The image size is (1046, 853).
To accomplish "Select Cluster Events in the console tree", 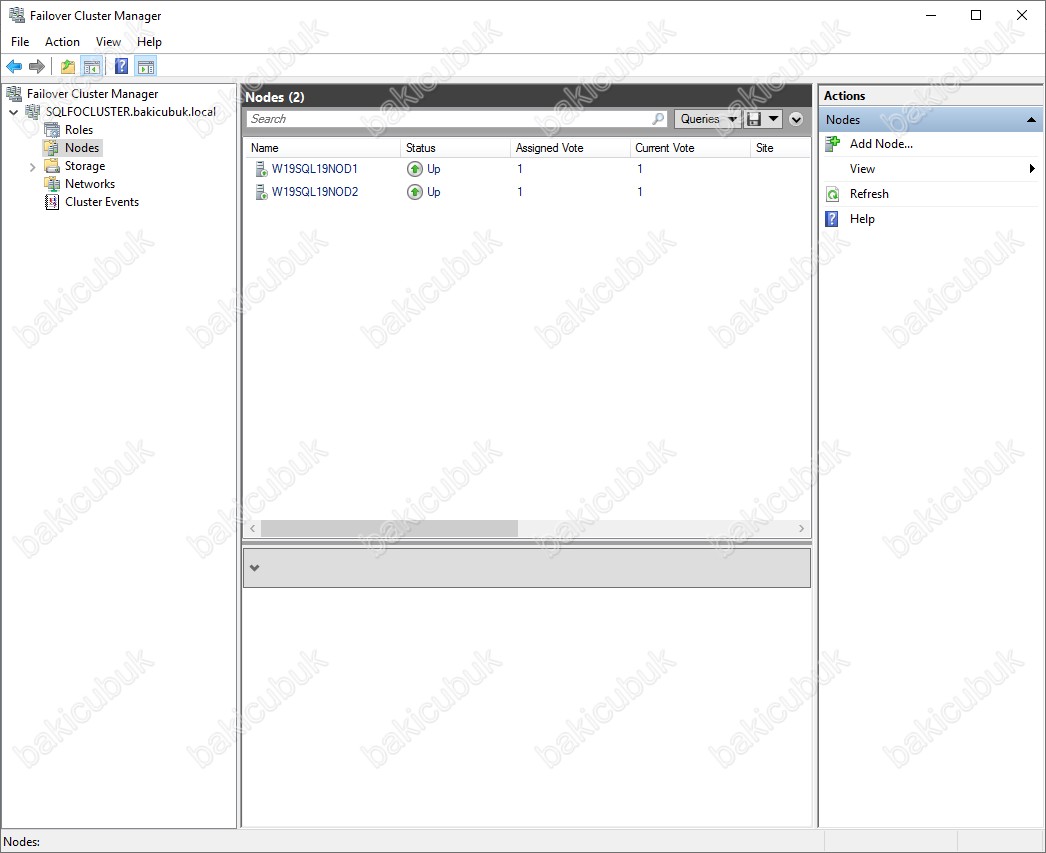I will [x=102, y=201].
